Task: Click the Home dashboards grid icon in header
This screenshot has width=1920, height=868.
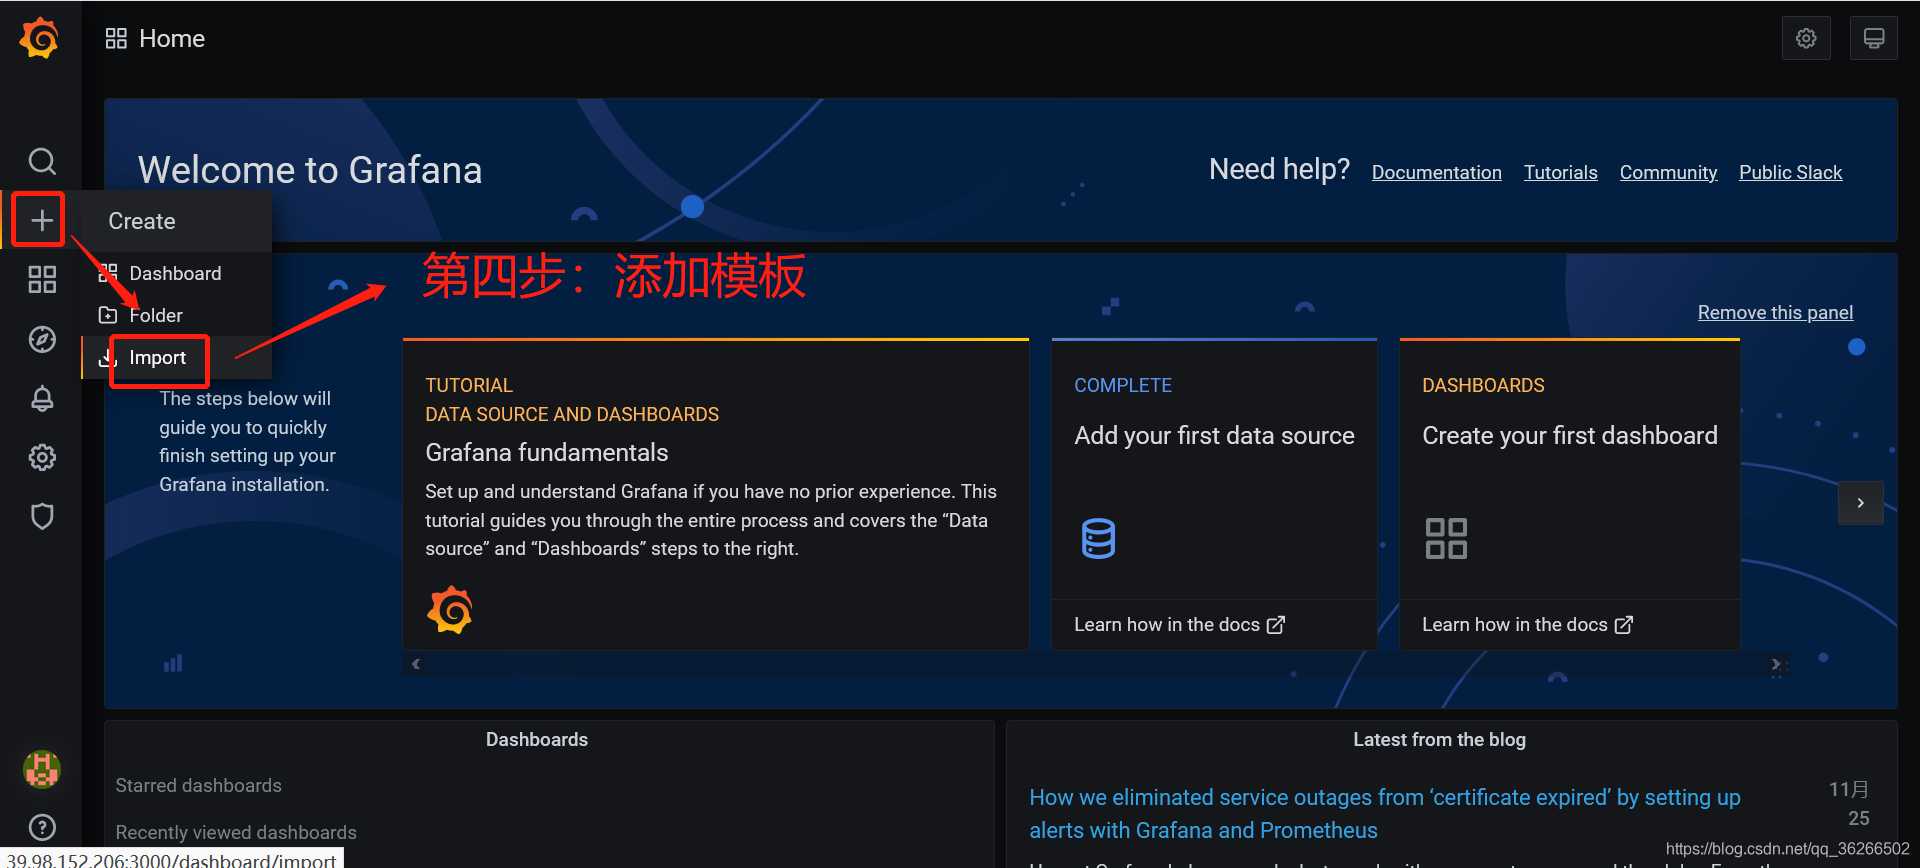Action: pos(116,38)
